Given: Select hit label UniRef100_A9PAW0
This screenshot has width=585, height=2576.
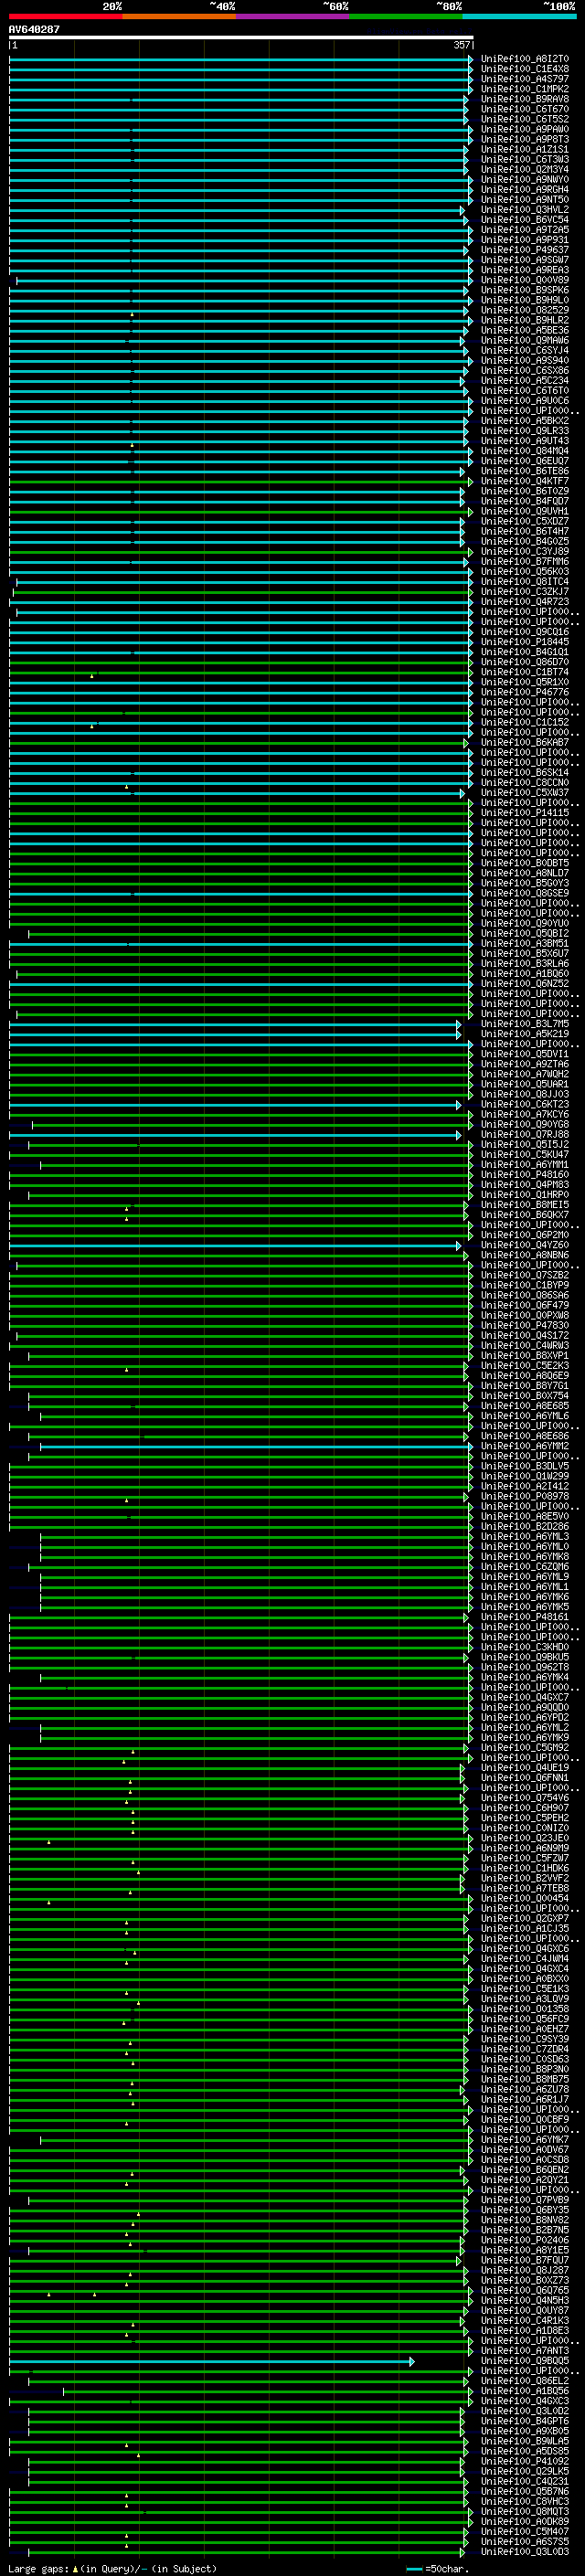Looking at the screenshot, I should pos(525,129).
